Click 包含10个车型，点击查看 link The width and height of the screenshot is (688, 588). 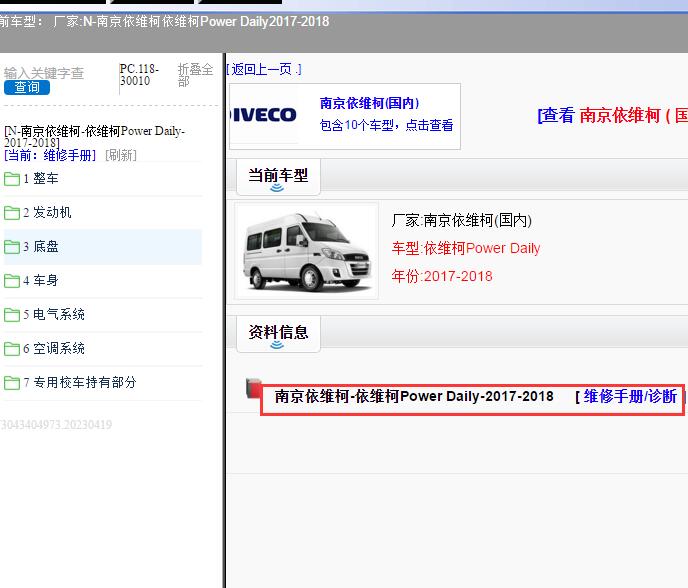[386, 125]
